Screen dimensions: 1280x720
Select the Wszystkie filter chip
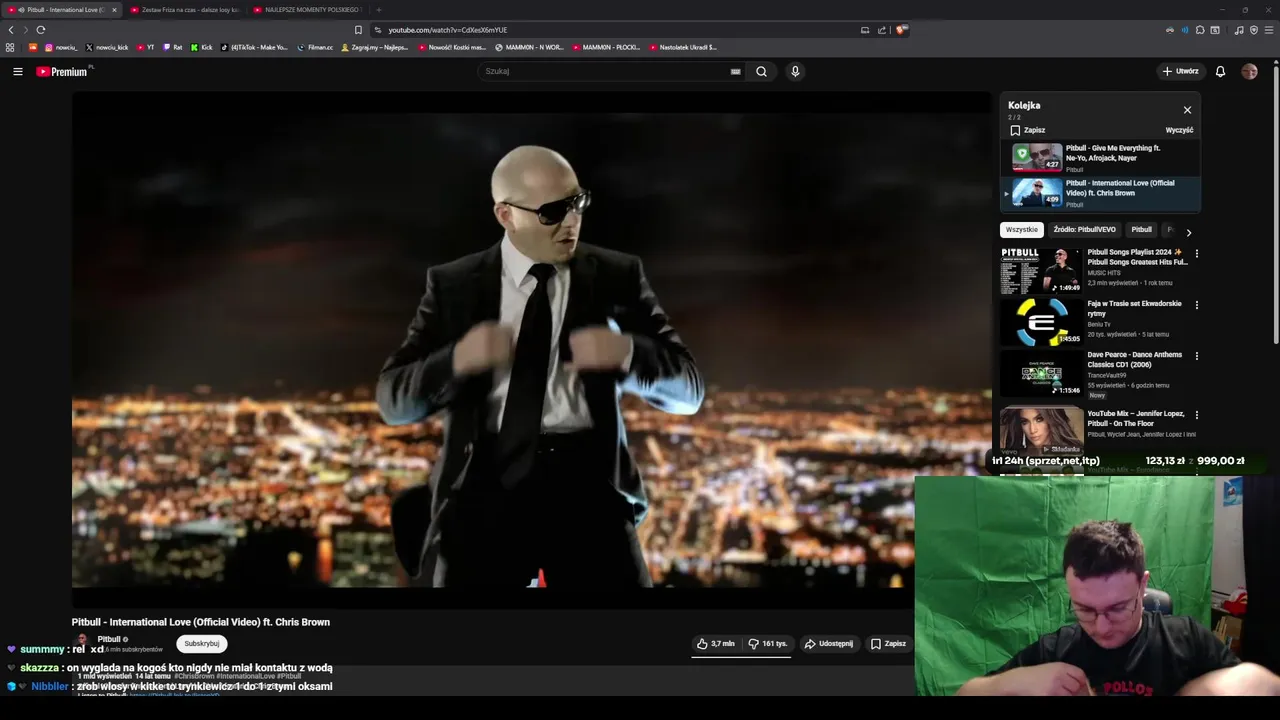1021,230
